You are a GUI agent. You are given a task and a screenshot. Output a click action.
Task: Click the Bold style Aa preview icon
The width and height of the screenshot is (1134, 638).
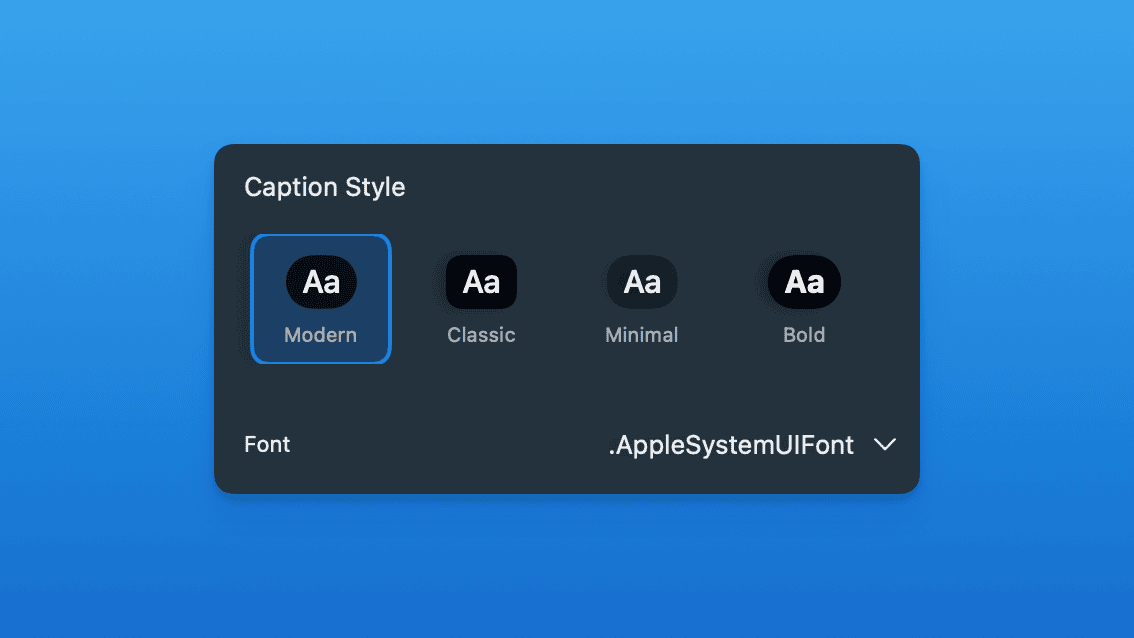tap(804, 282)
